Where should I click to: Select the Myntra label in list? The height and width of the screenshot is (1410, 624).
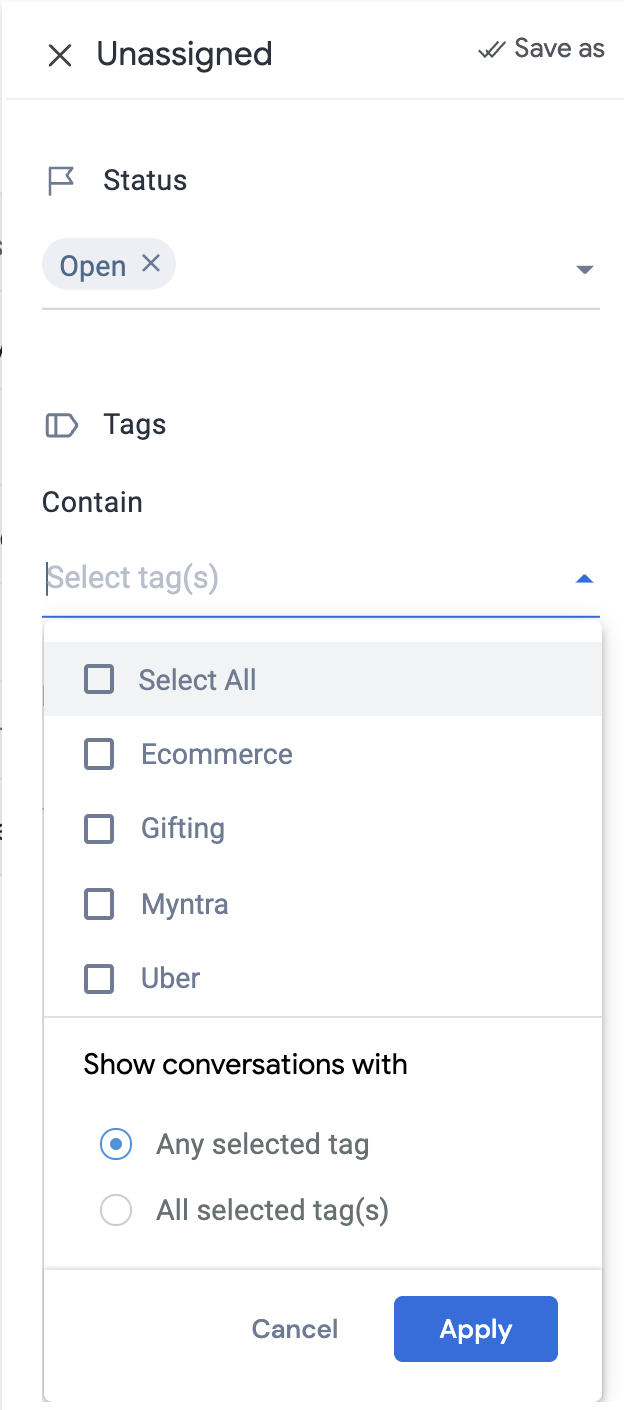(185, 904)
